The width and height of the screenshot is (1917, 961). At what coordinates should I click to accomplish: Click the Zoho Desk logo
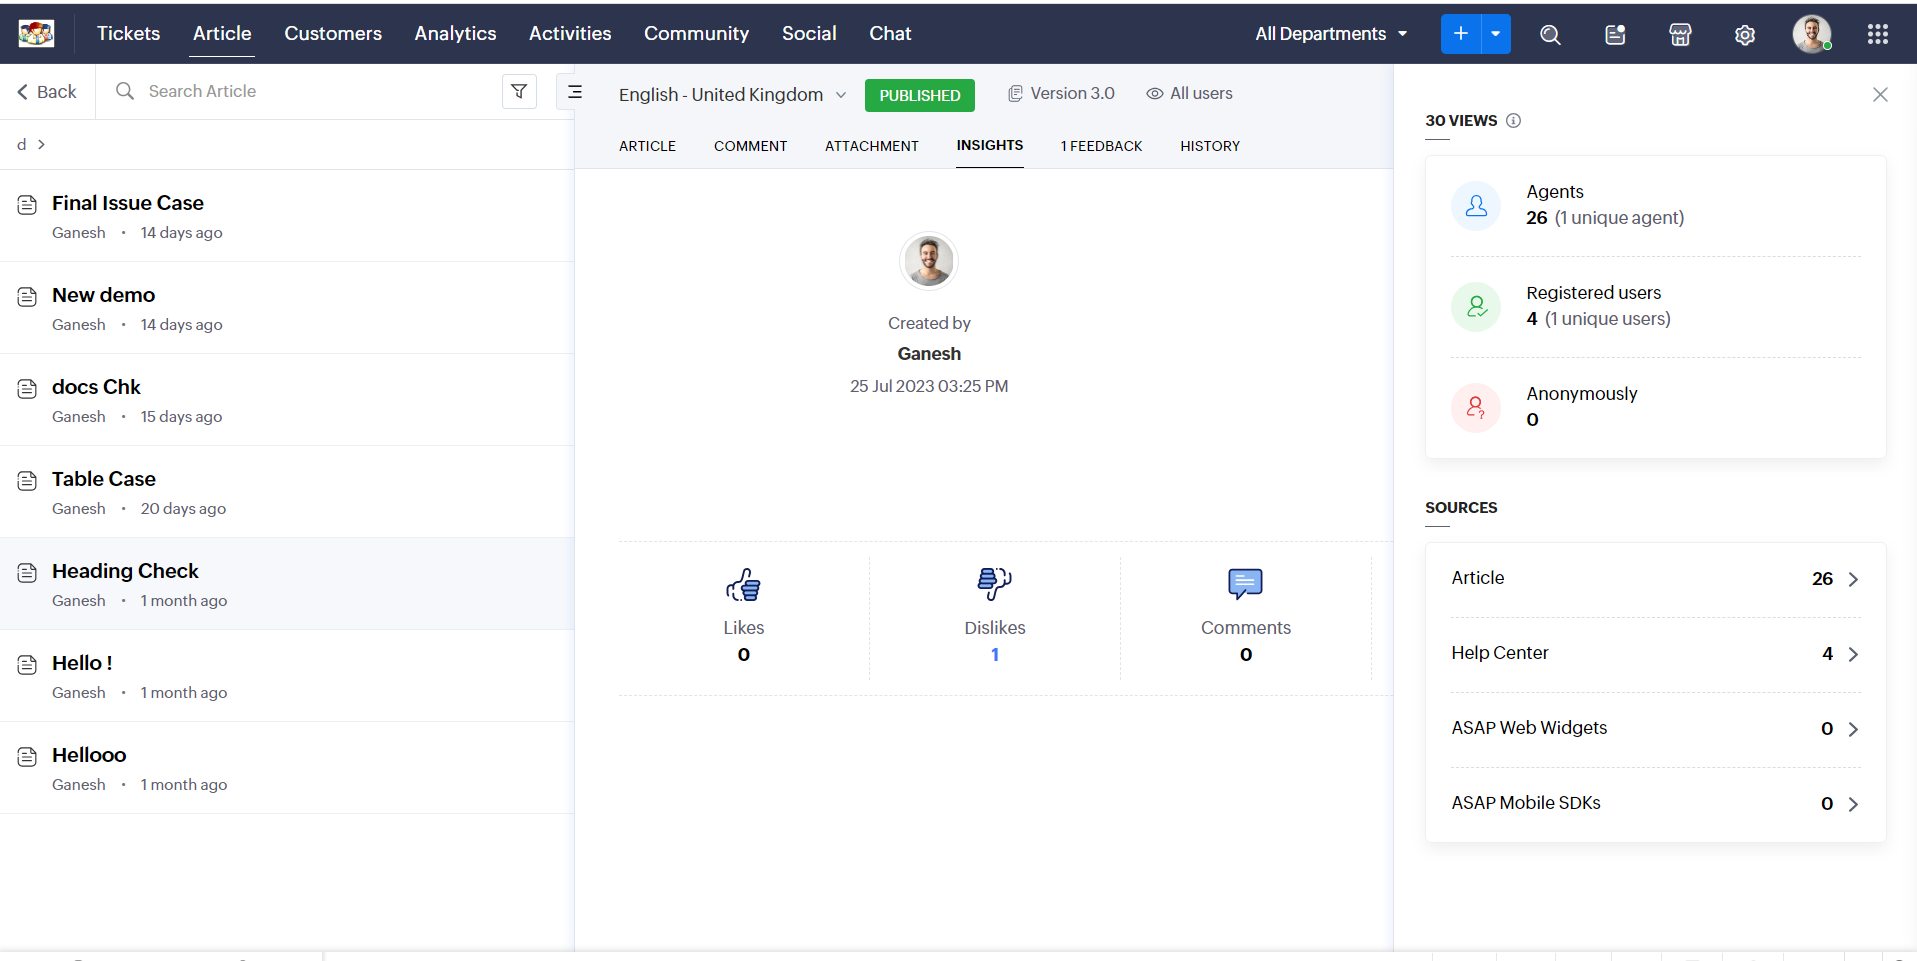coord(36,34)
